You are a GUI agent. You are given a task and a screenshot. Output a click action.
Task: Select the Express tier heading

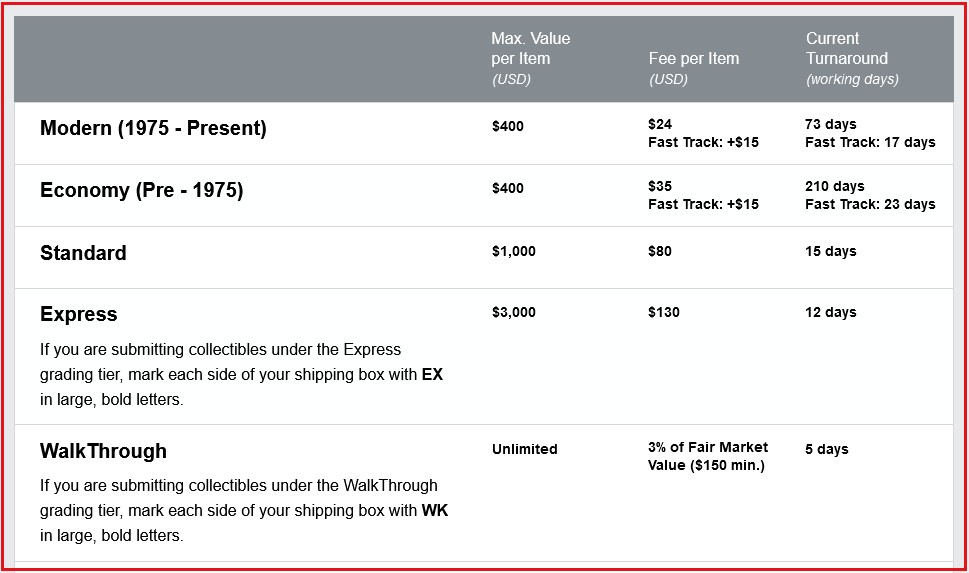point(78,314)
